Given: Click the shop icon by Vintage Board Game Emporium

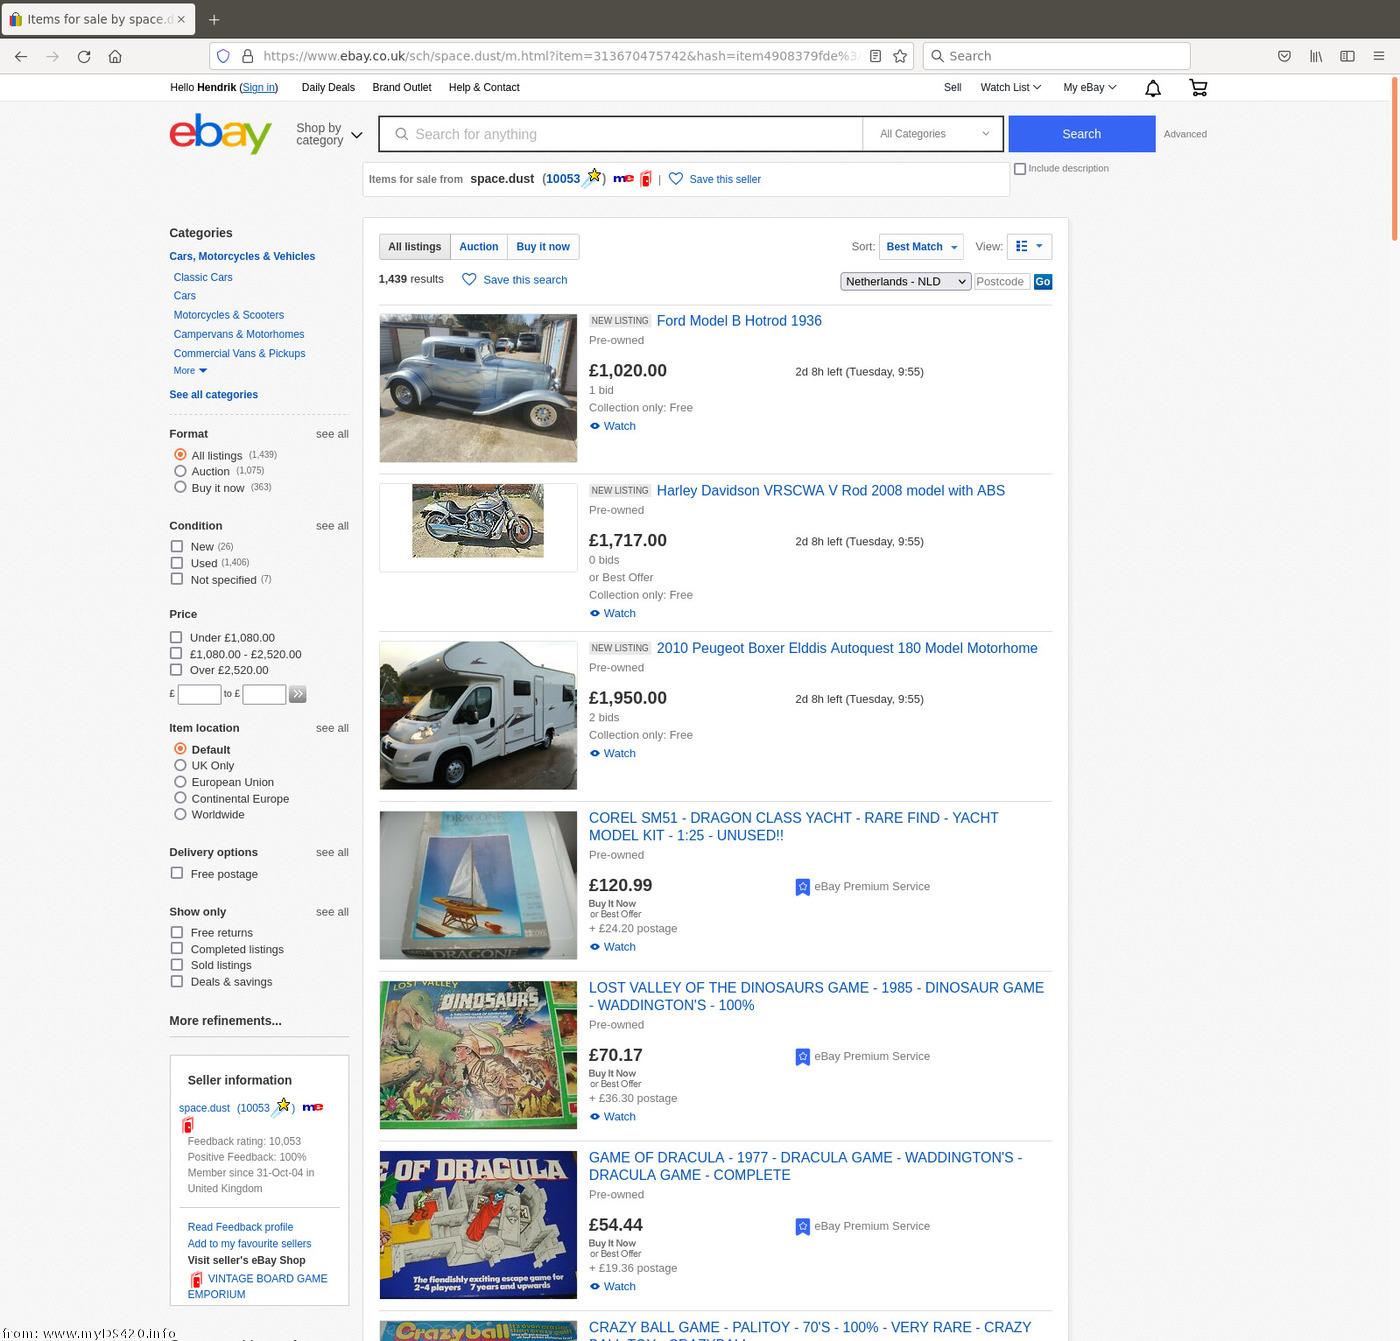Looking at the screenshot, I should coord(196,1280).
